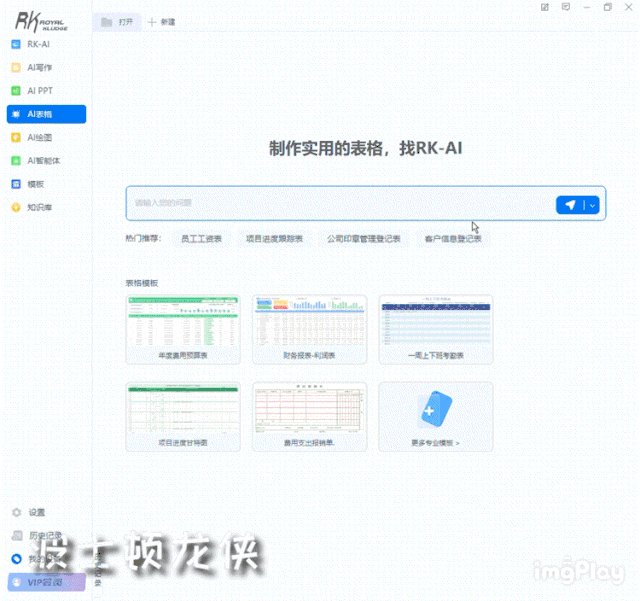Viewport: 640px width, 601px height.
Task: Click the blue ring icon above VIP会员
Action: point(17,559)
